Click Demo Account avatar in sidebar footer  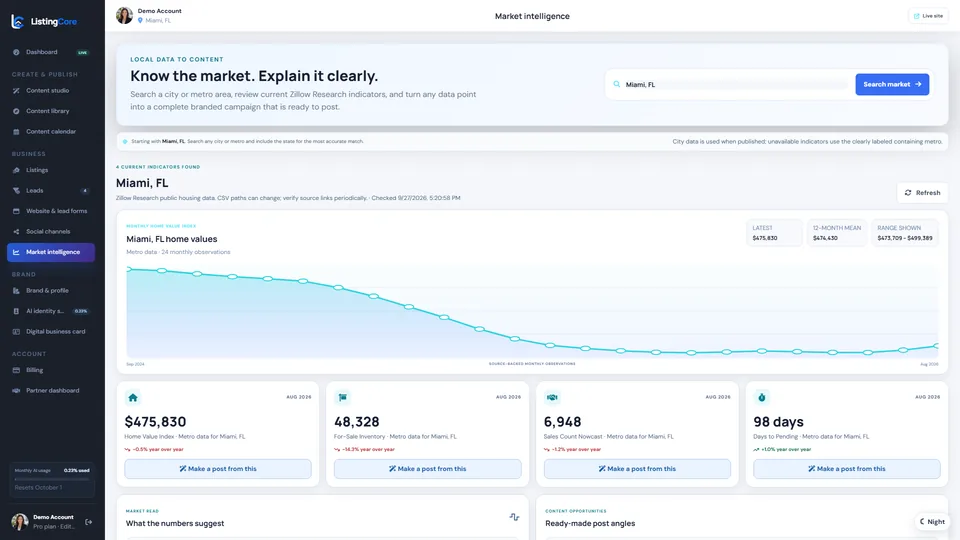tap(20, 522)
